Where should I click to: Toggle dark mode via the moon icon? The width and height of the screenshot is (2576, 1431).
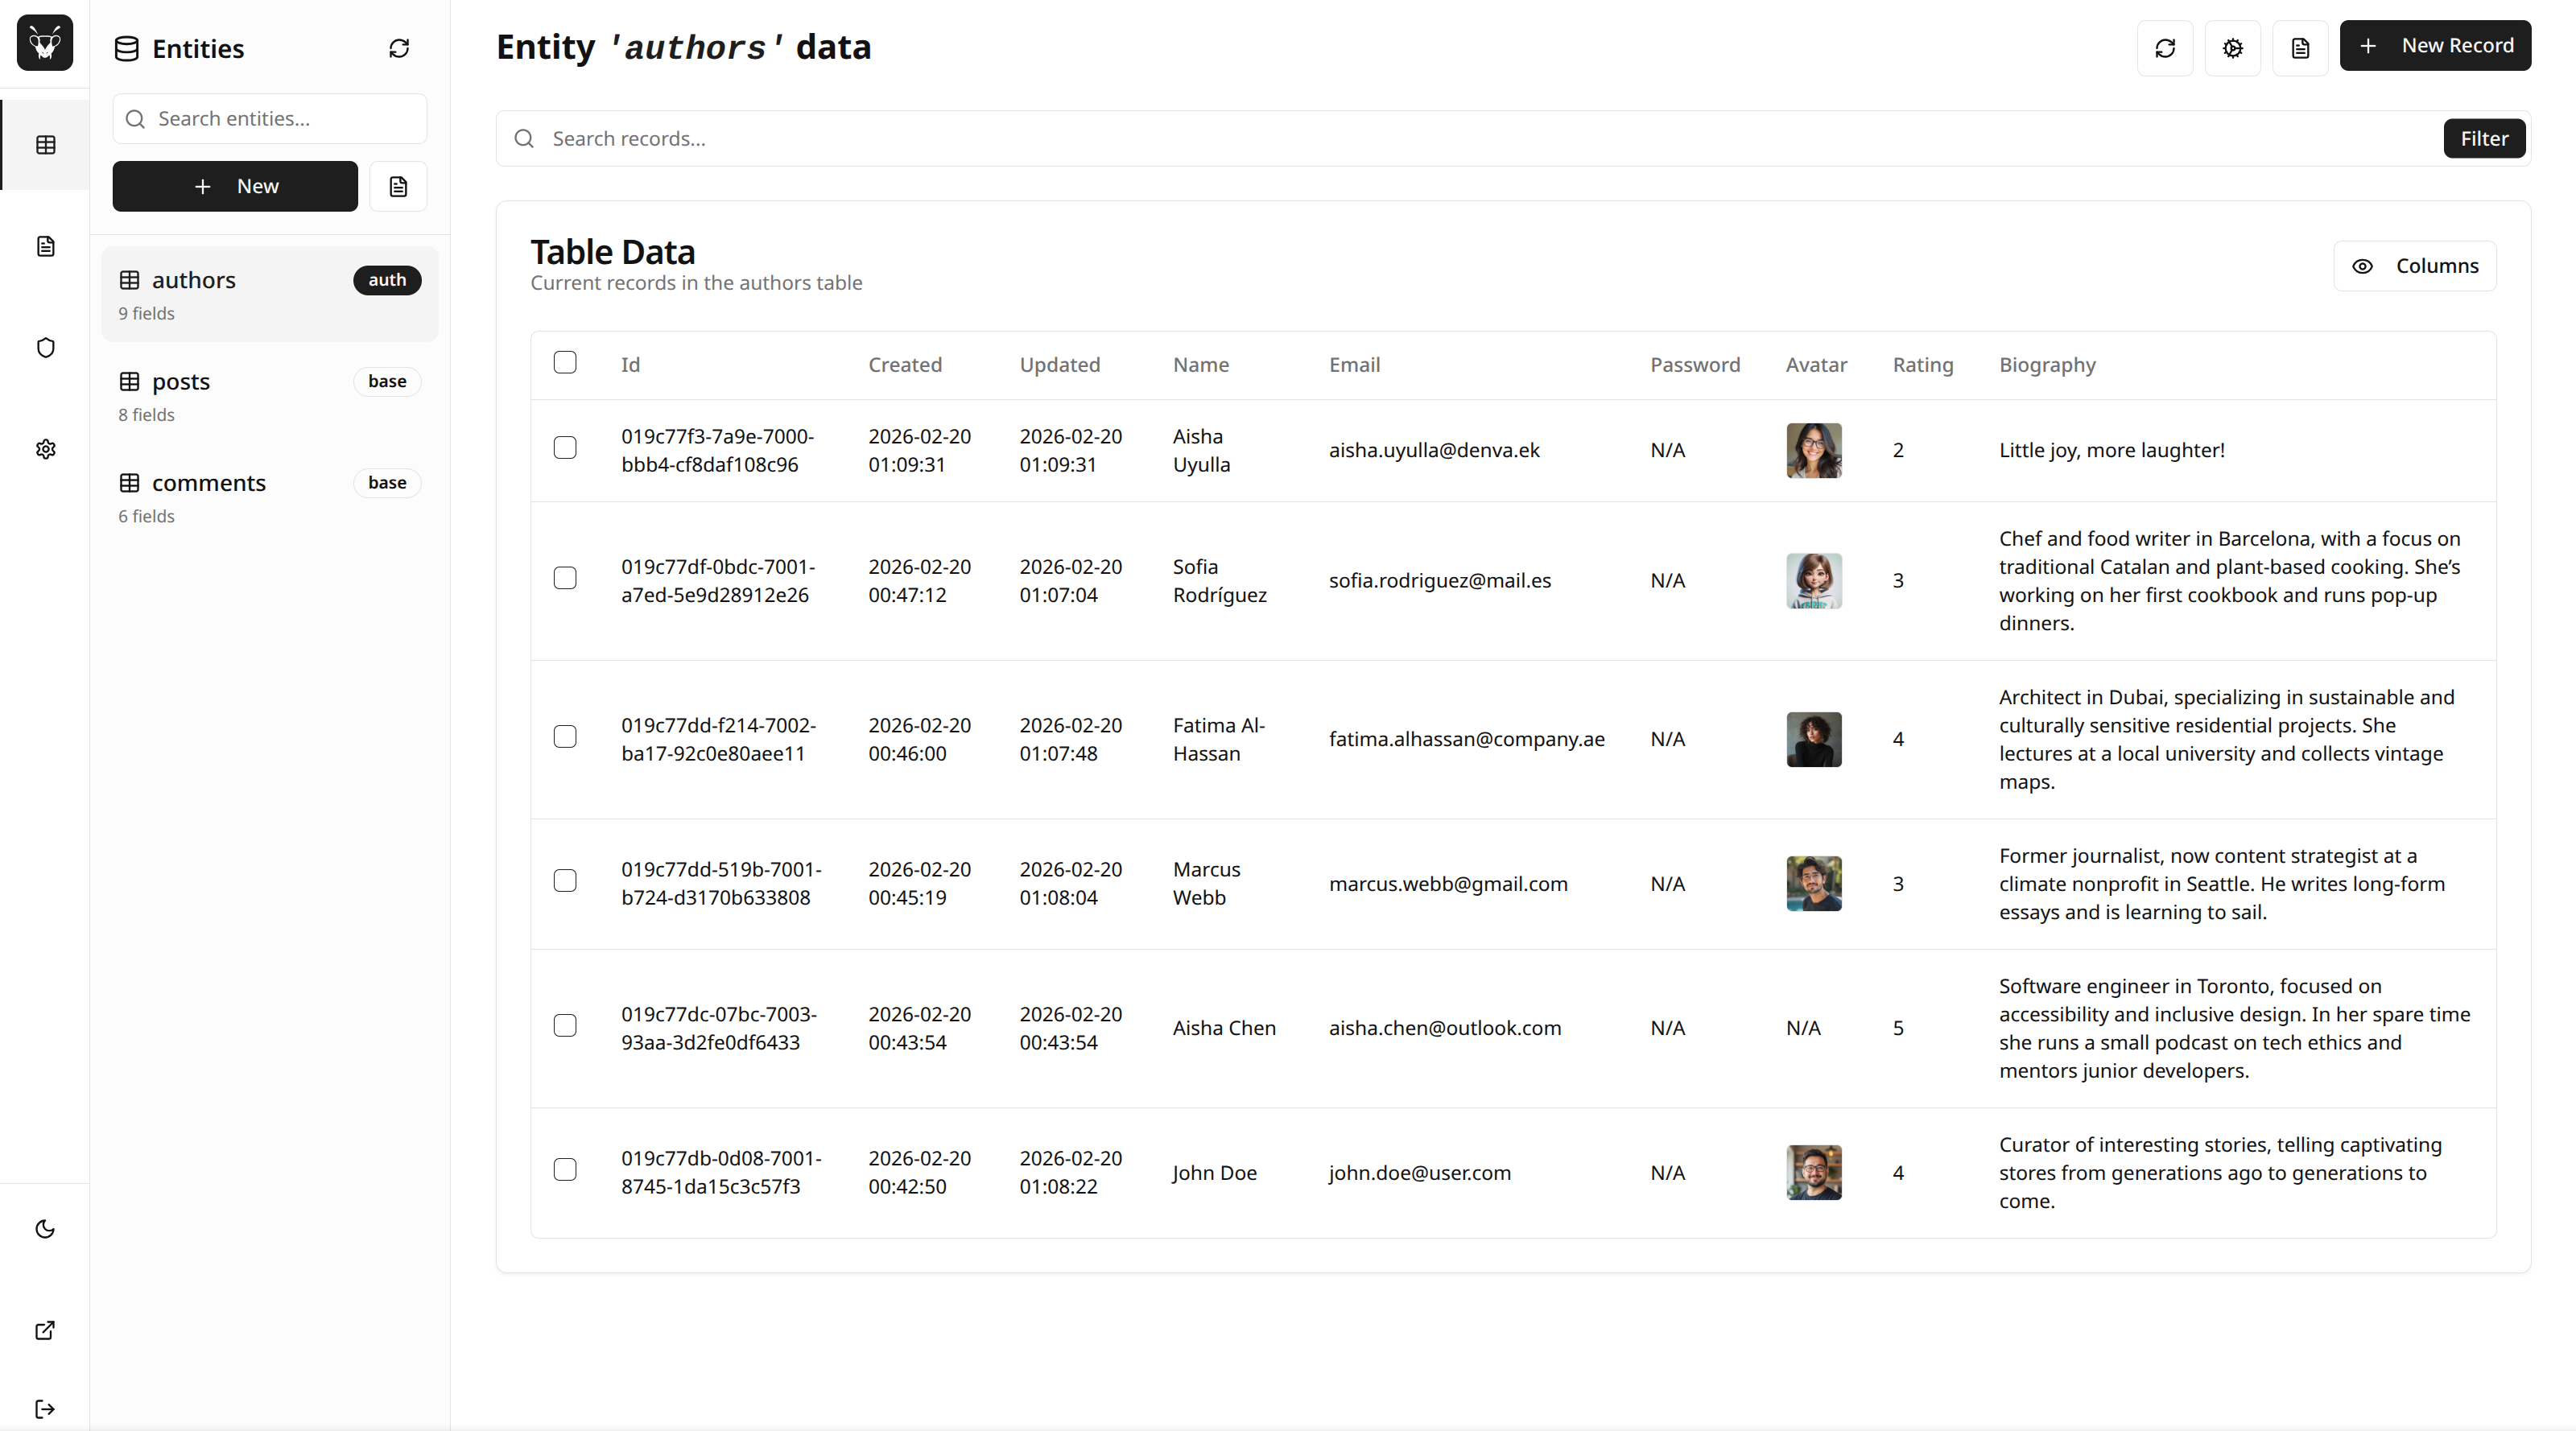point(45,1229)
